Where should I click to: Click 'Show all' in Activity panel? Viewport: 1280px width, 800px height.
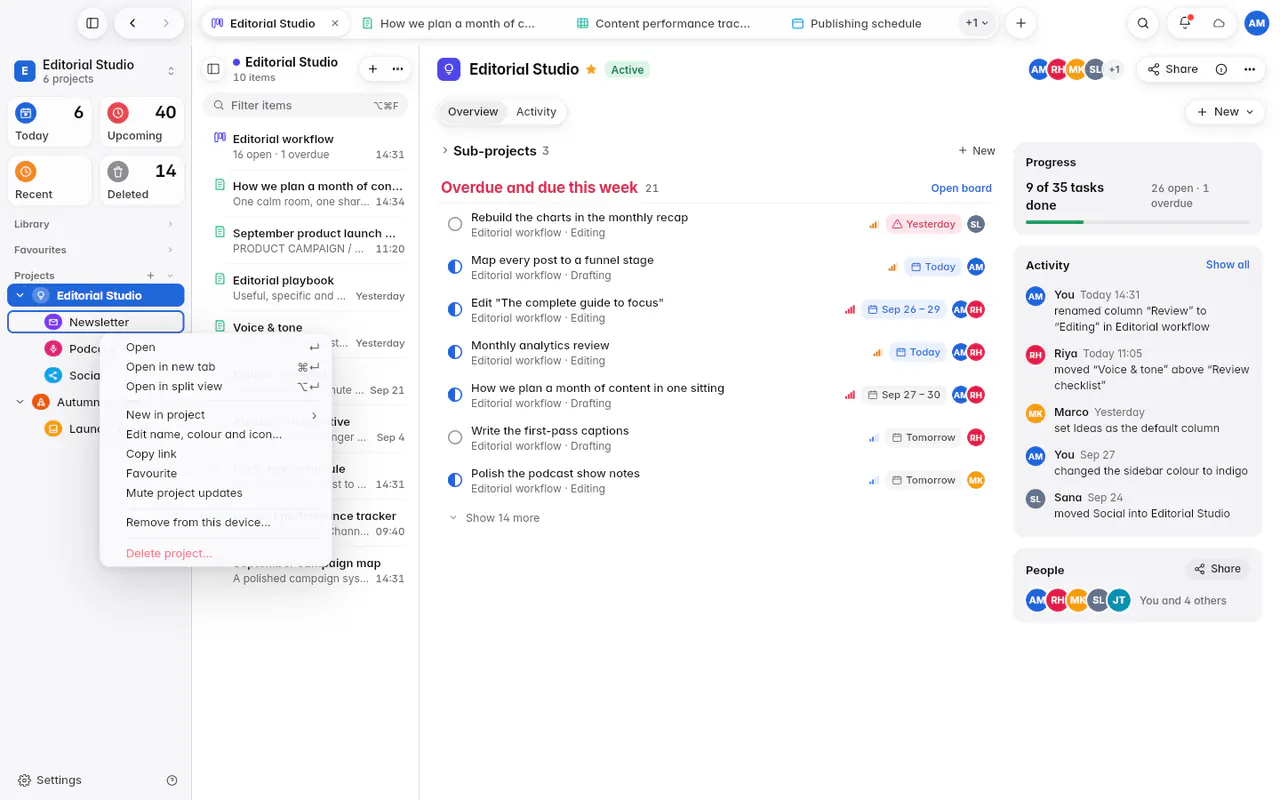[1227, 265]
